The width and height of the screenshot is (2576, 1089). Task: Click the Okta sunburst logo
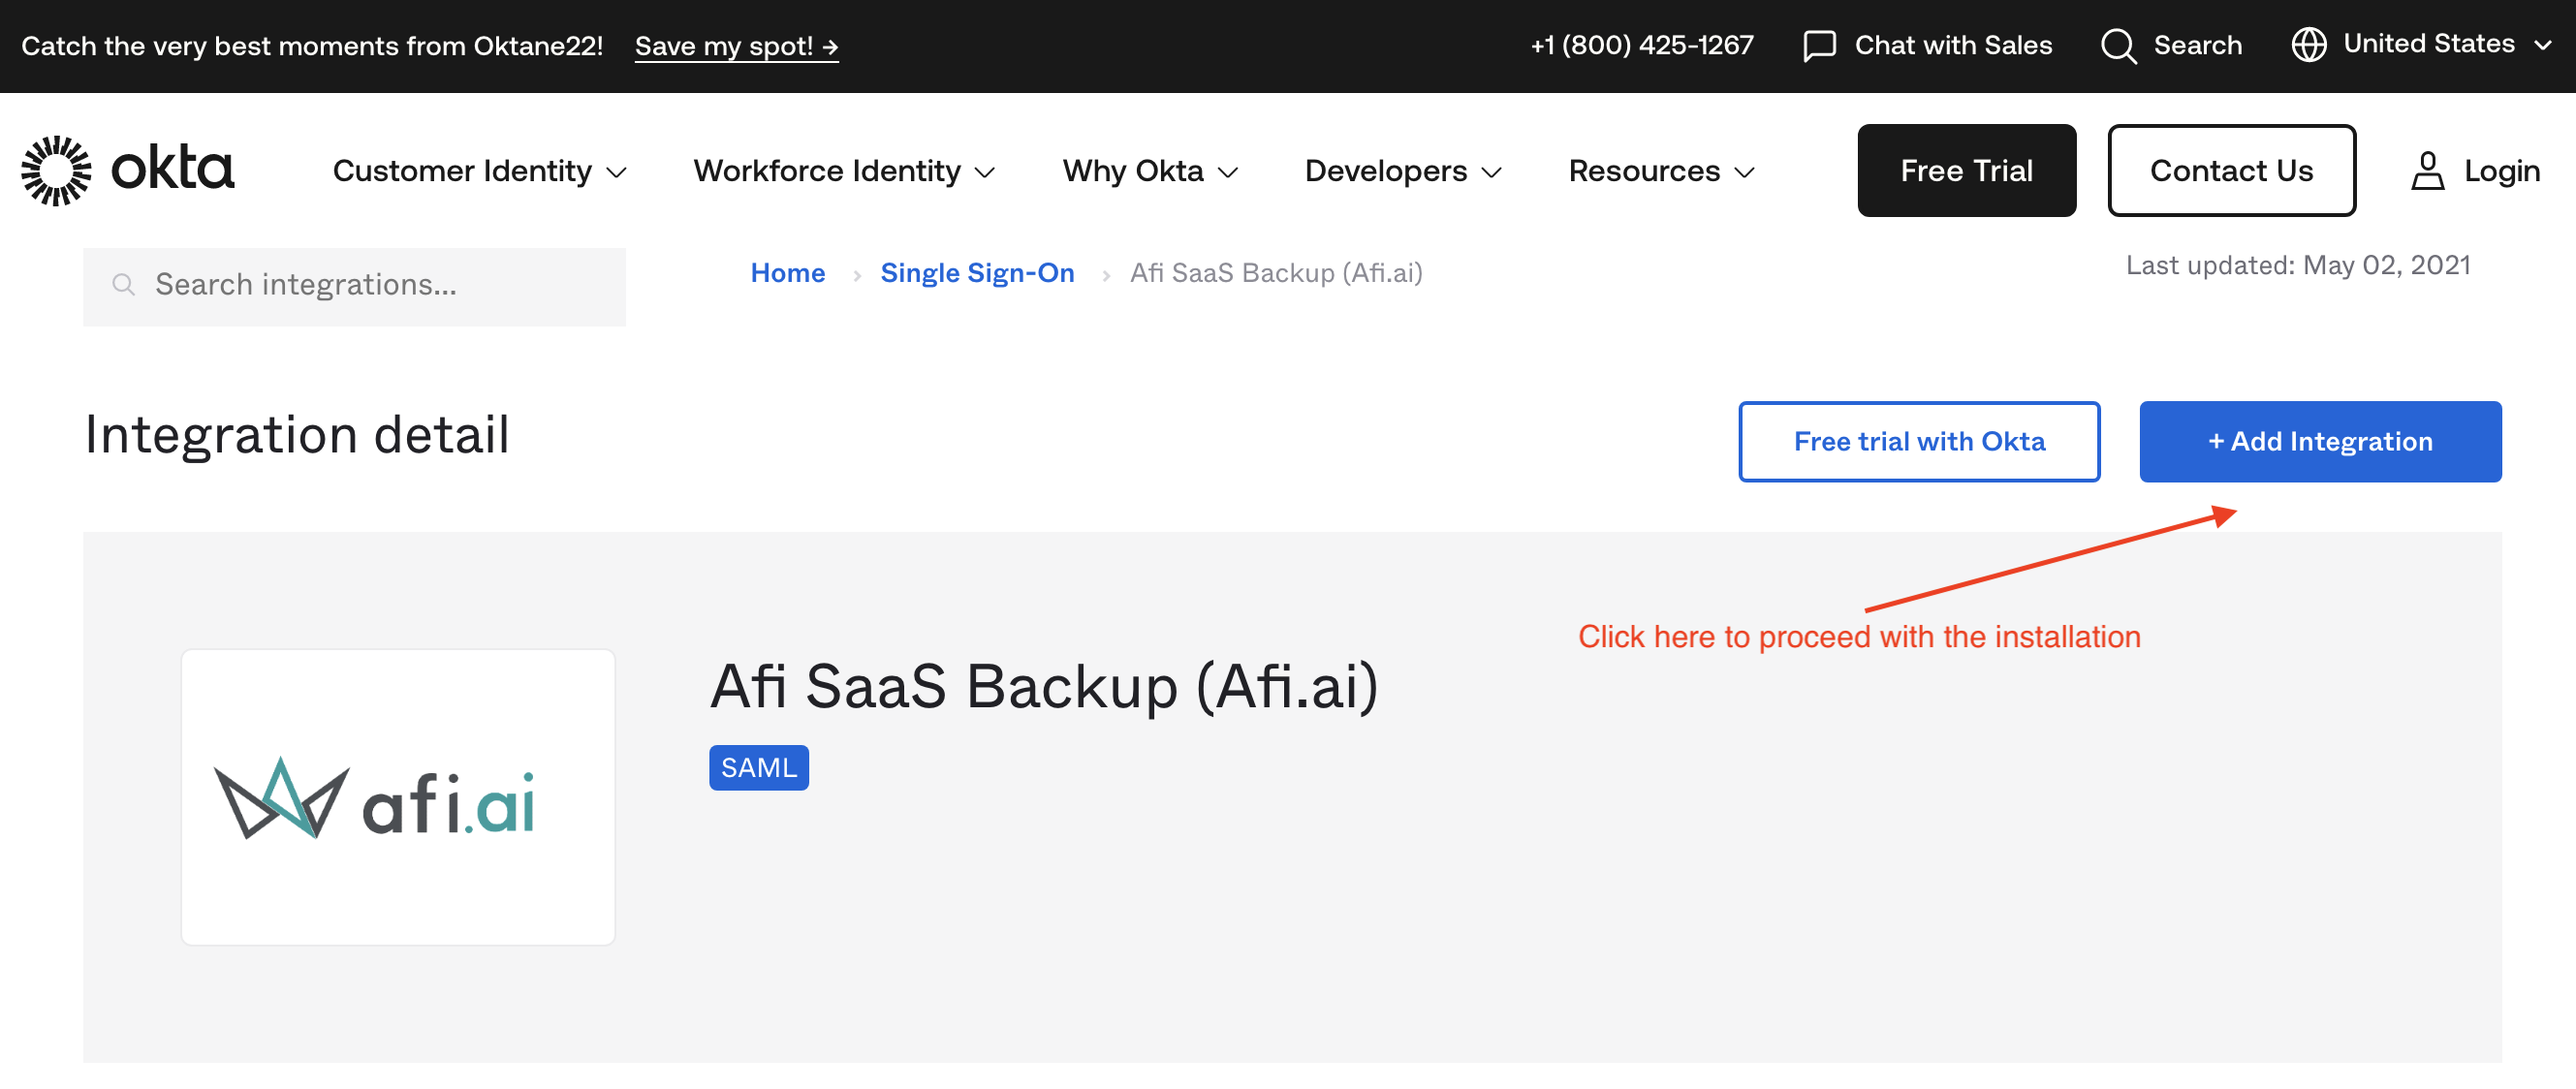pos(56,171)
